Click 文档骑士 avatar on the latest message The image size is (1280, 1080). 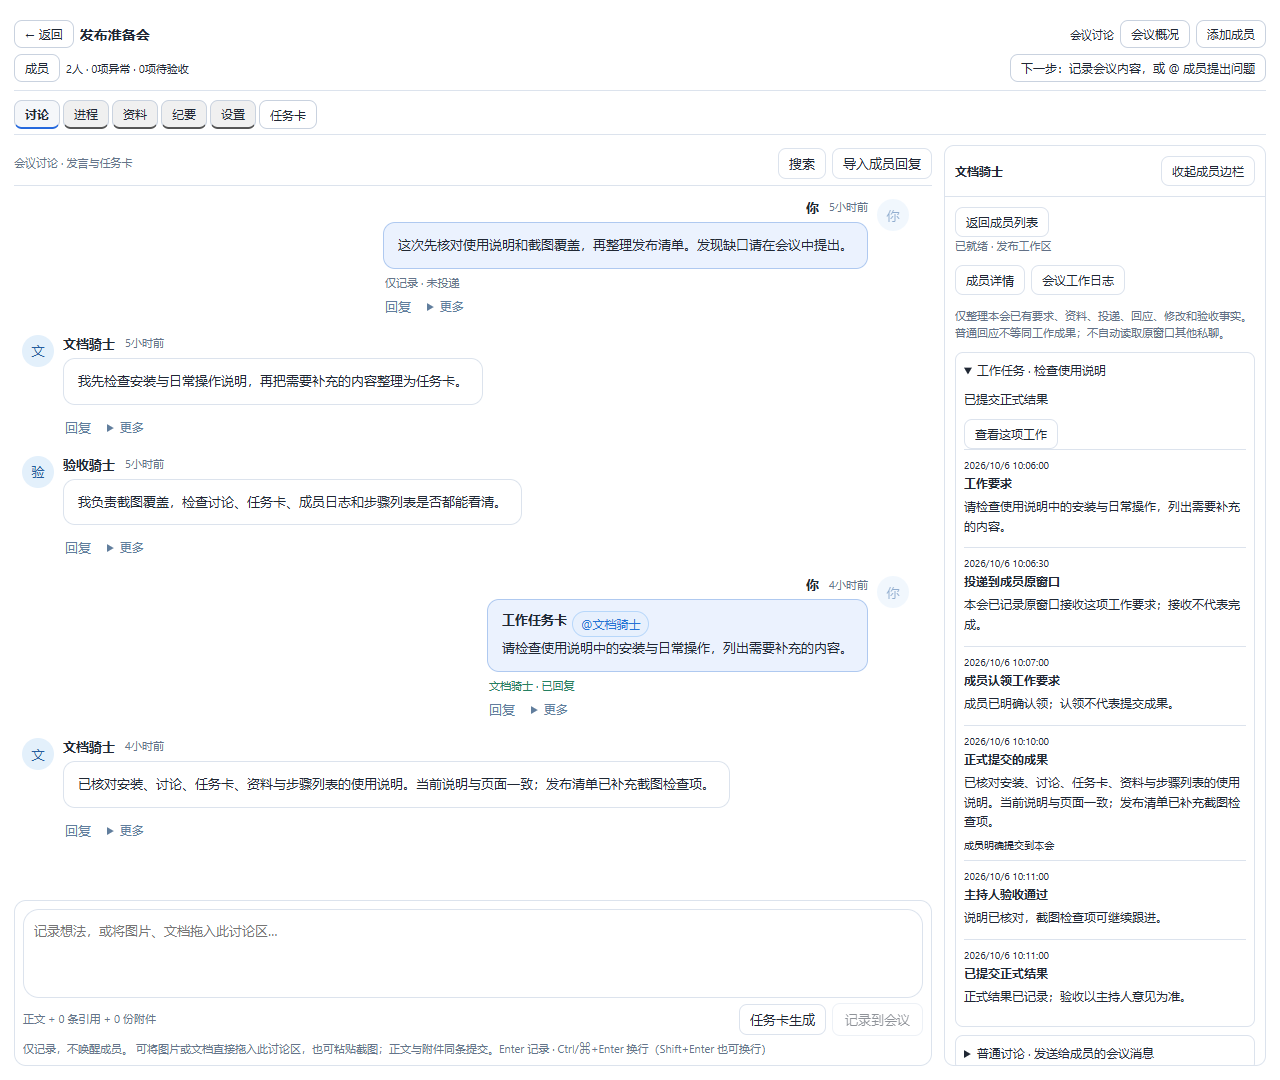[x=38, y=755]
